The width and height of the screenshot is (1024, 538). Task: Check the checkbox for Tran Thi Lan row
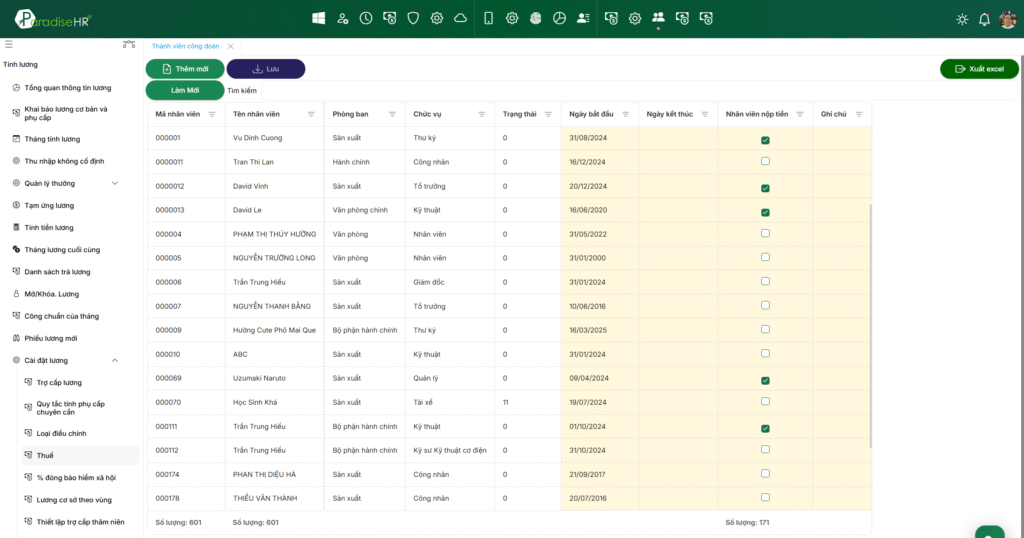[765, 161]
